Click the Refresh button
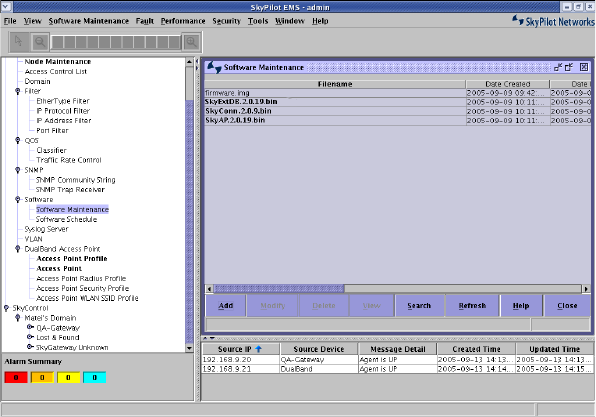The image size is (596, 417). click(472, 306)
